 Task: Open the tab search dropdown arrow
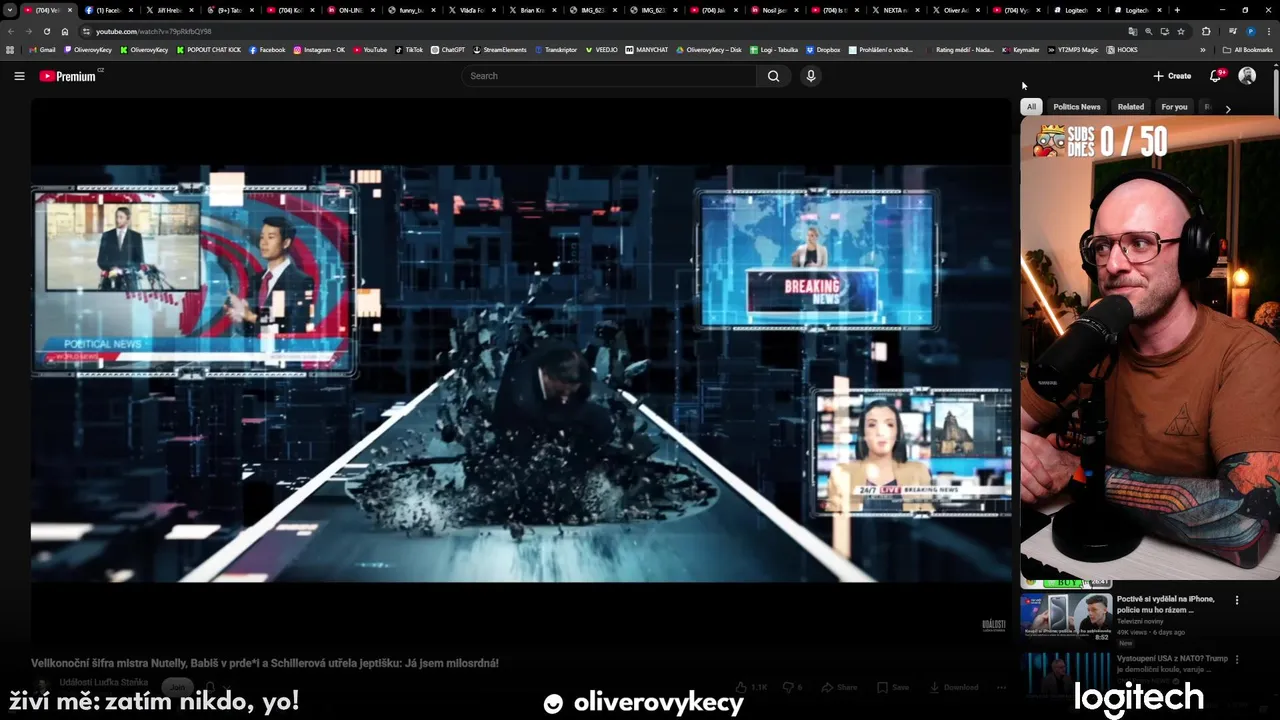(10, 10)
